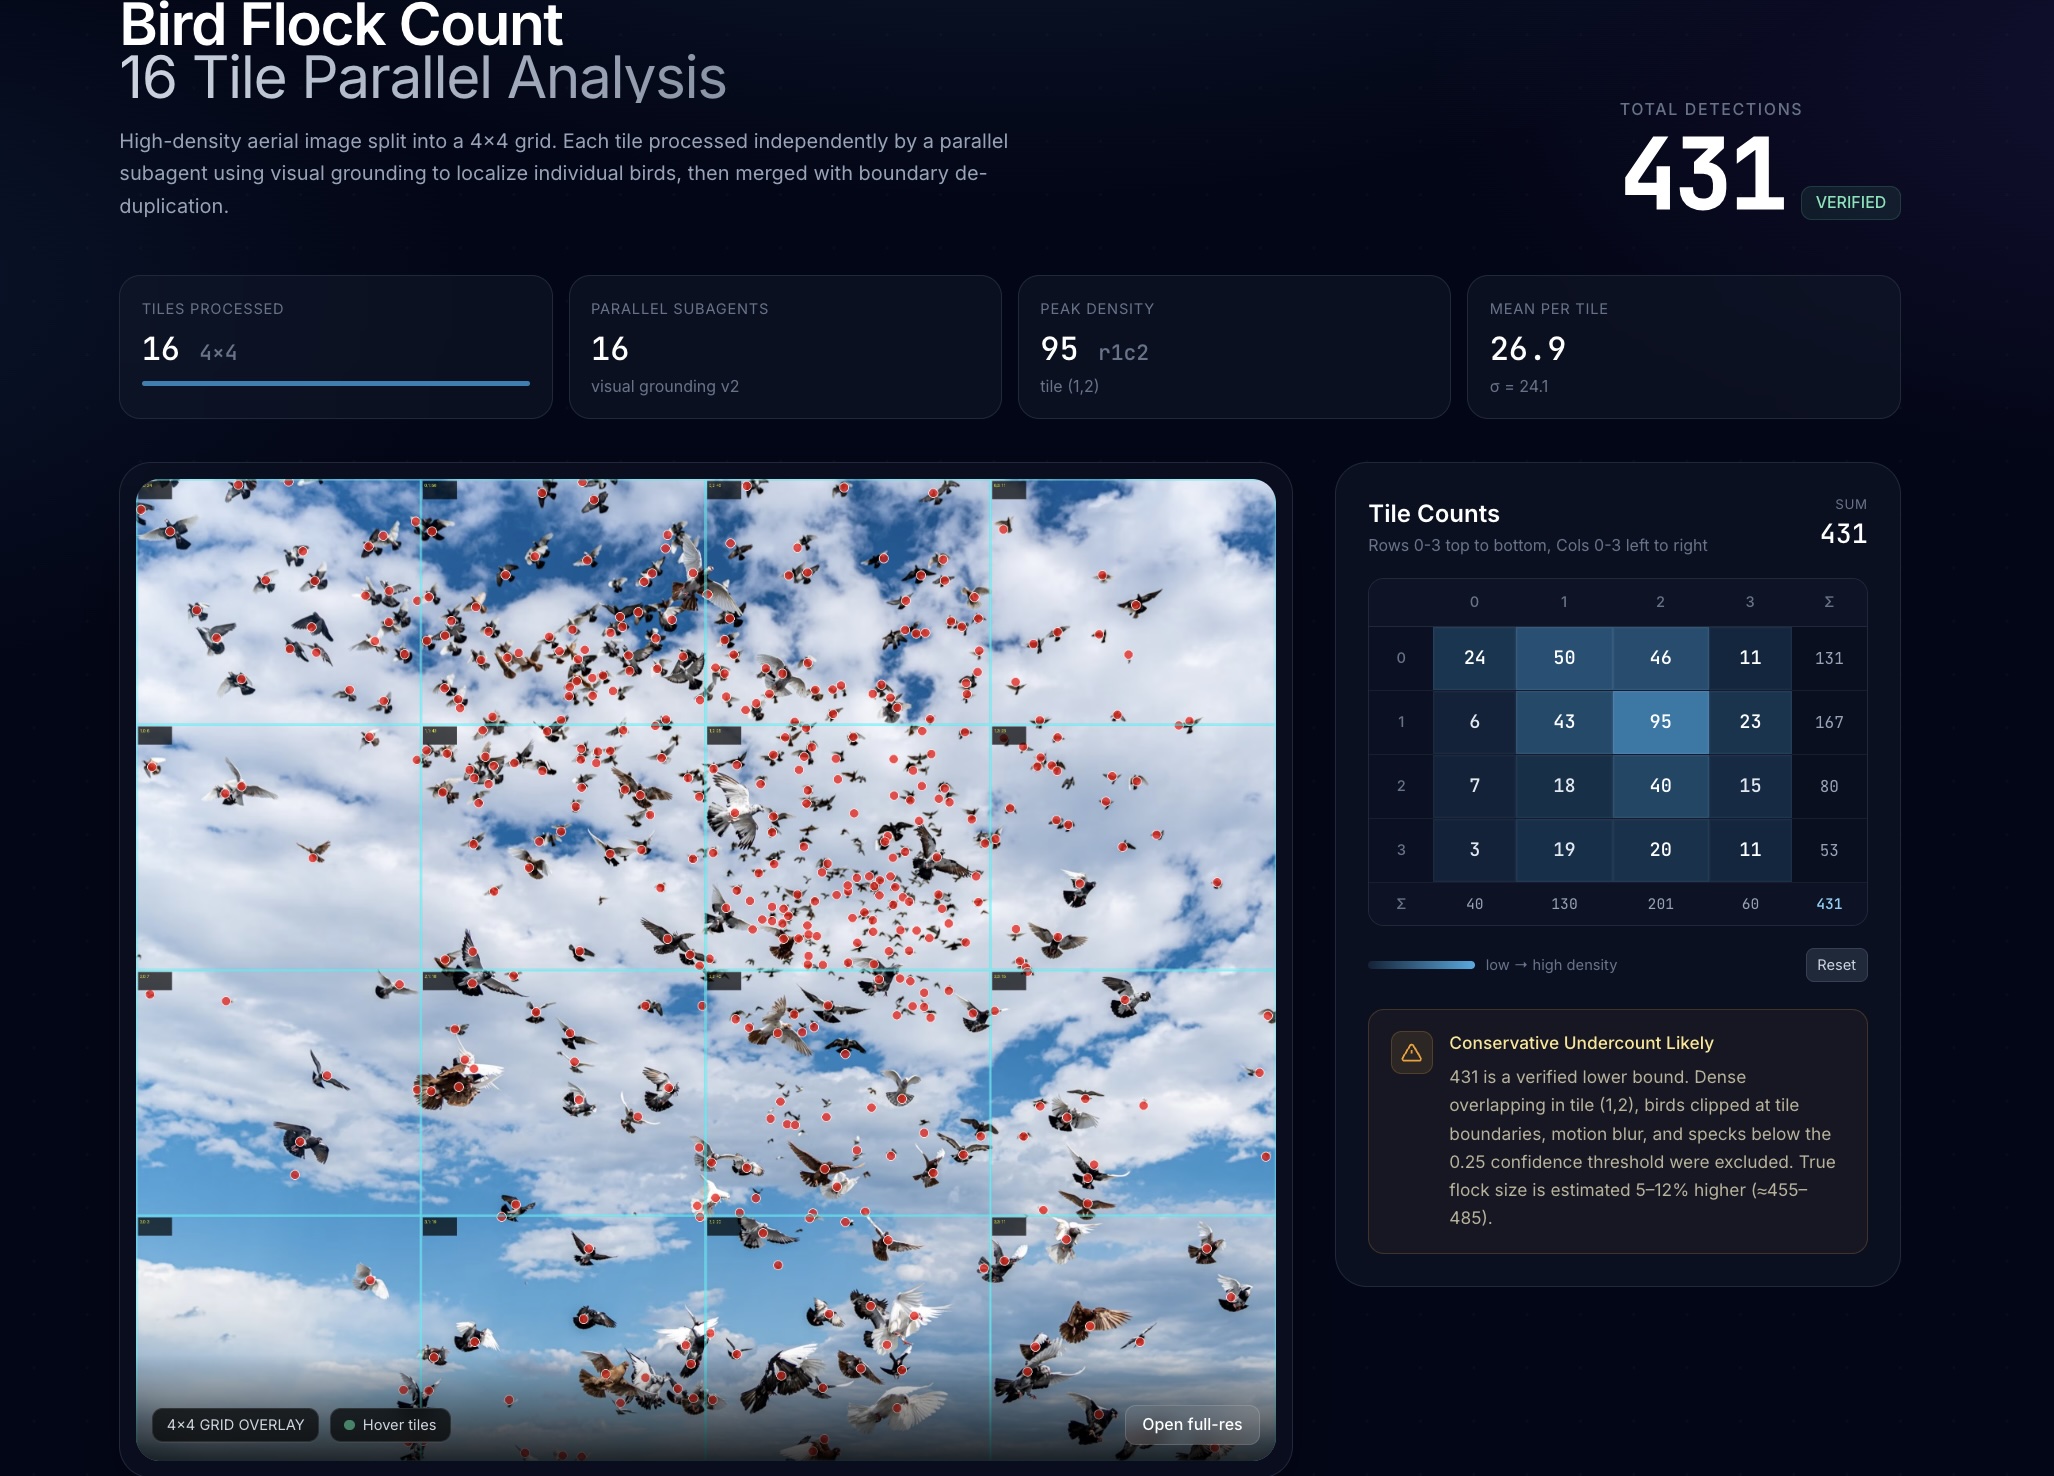Viewport: 2054px width, 1476px height.
Task: Click the warning triangle icon
Action: (1411, 1053)
